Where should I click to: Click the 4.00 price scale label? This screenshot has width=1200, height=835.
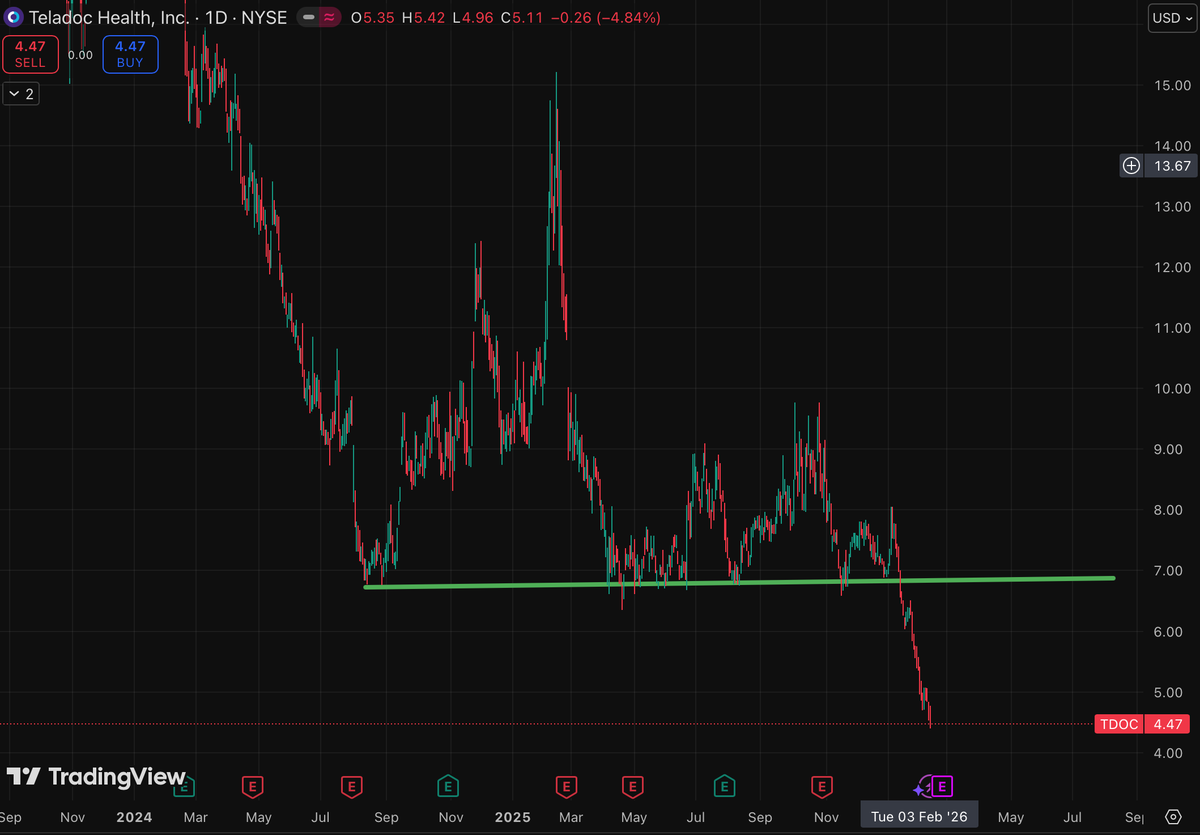pos(1170,753)
